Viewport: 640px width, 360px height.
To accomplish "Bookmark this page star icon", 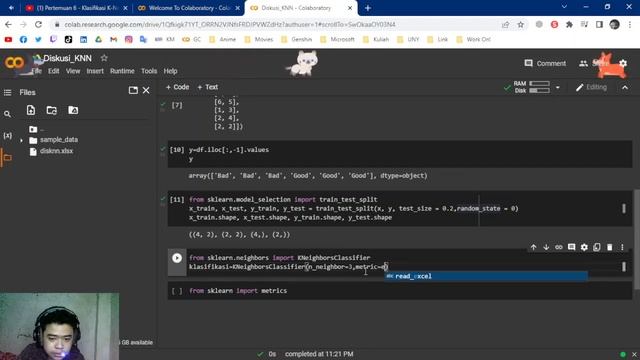I will coord(520,24).
